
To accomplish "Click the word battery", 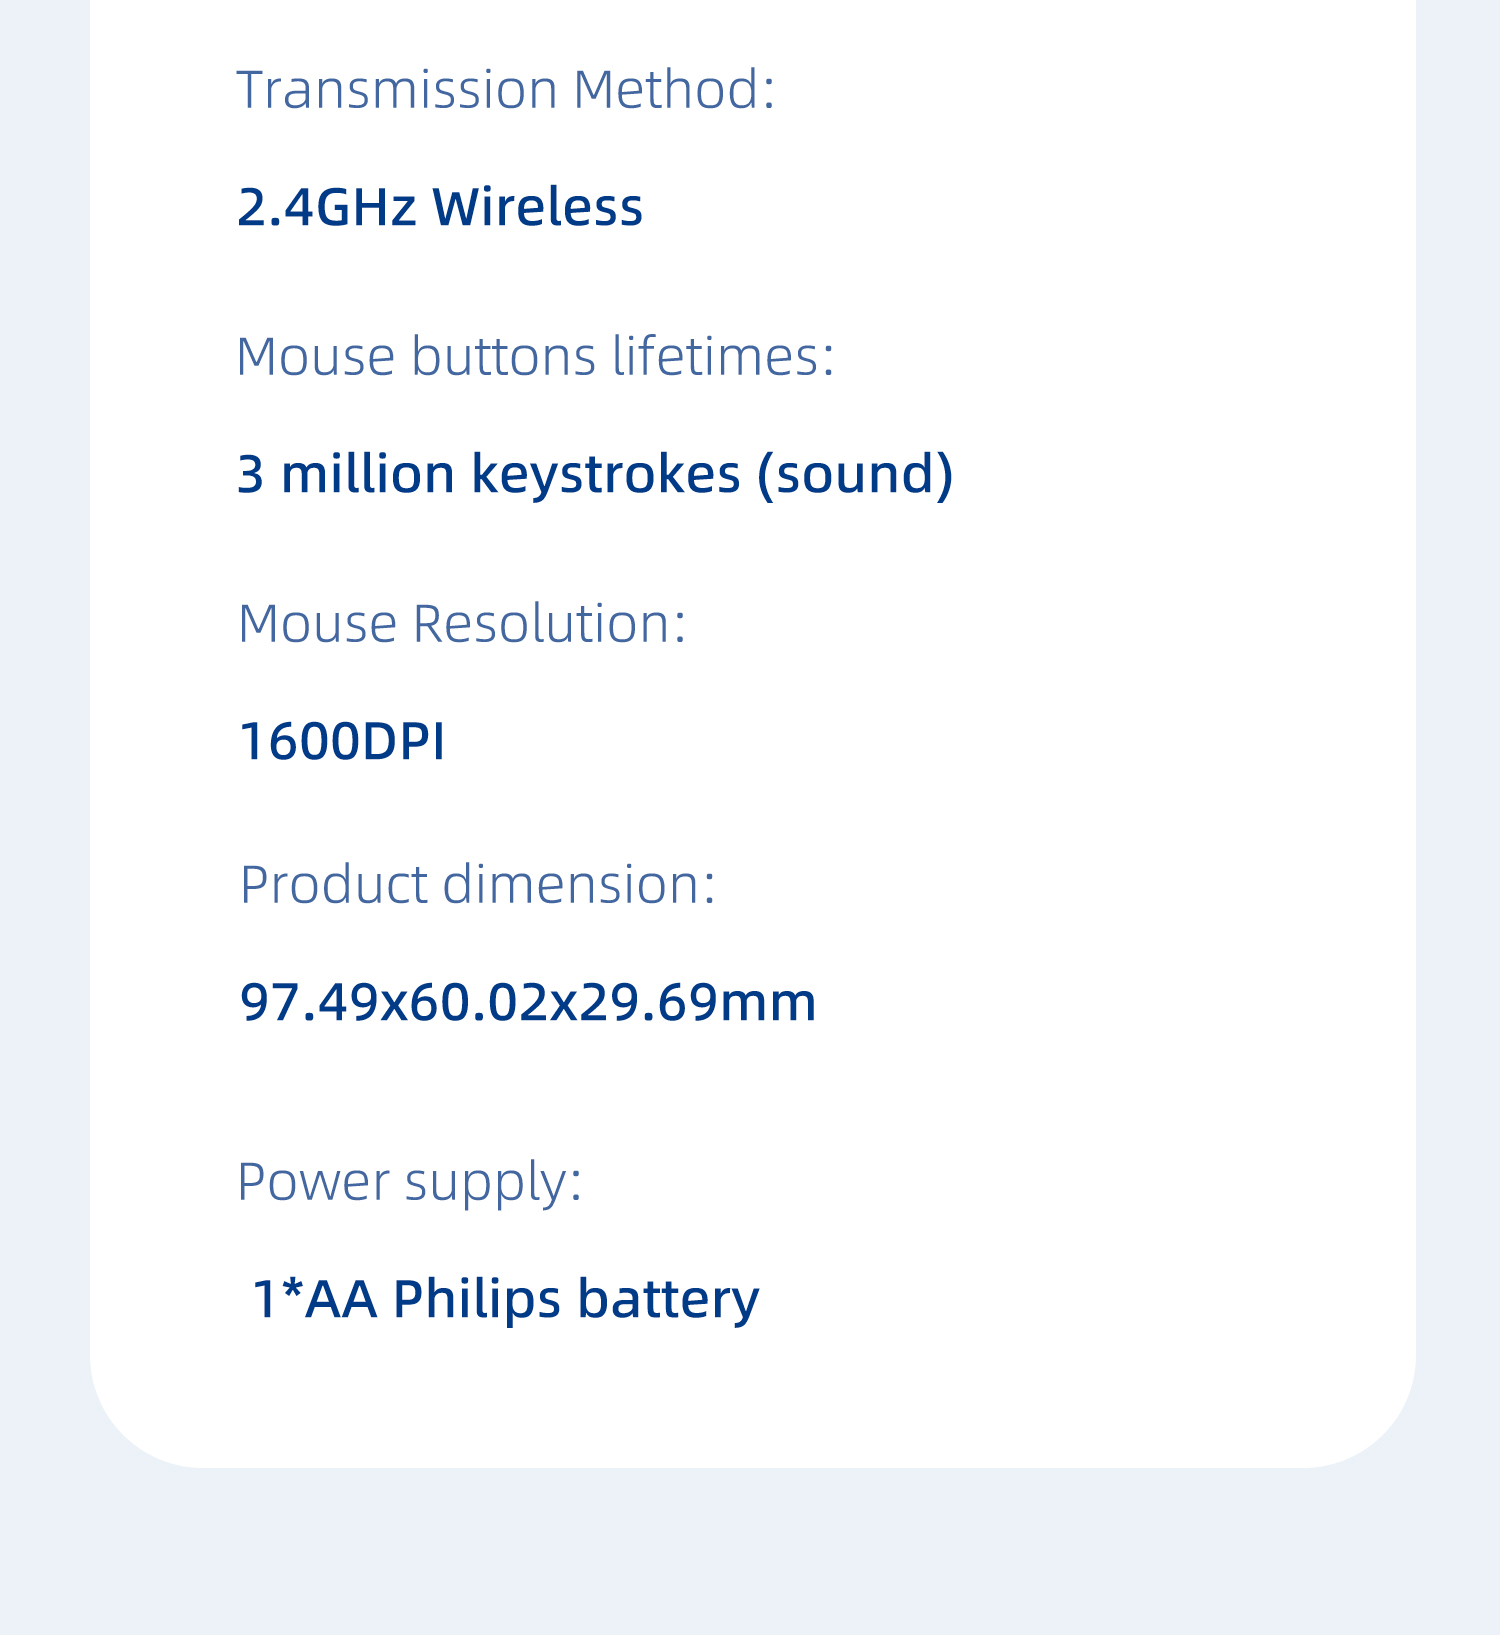I will [x=668, y=1300].
